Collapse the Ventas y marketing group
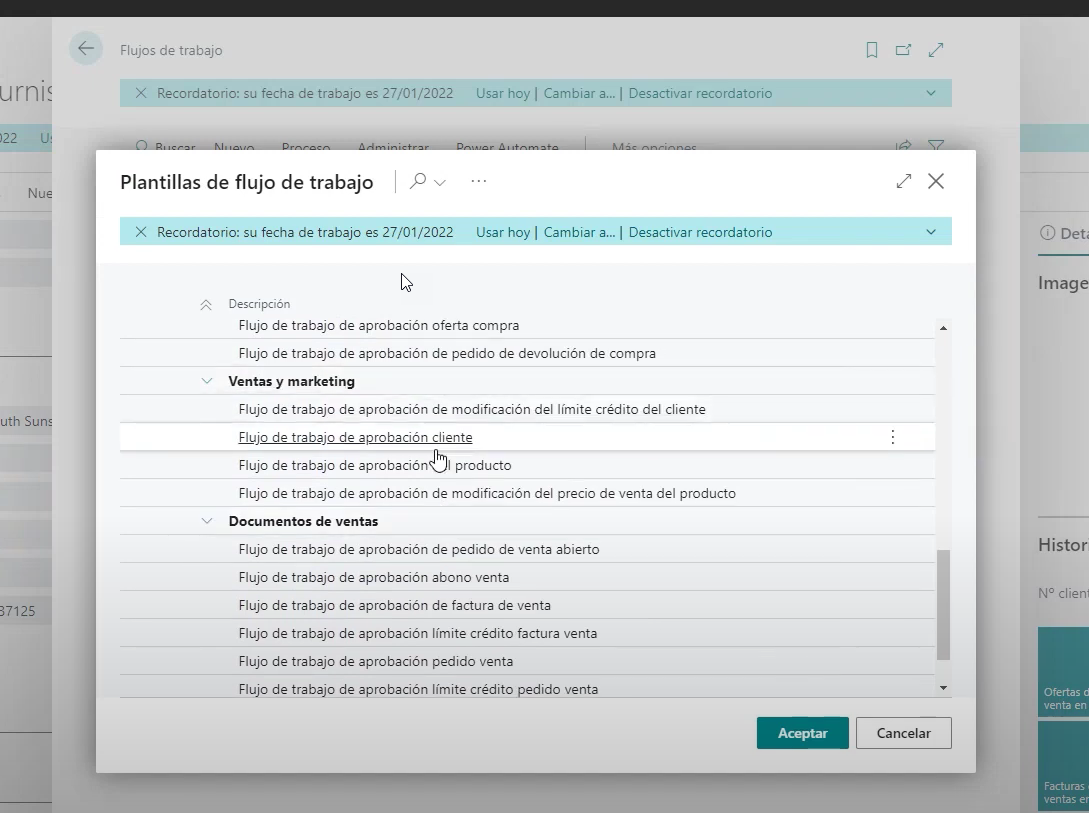Image resolution: width=1089 pixels, height=813 pixels. tap(207, 381)
